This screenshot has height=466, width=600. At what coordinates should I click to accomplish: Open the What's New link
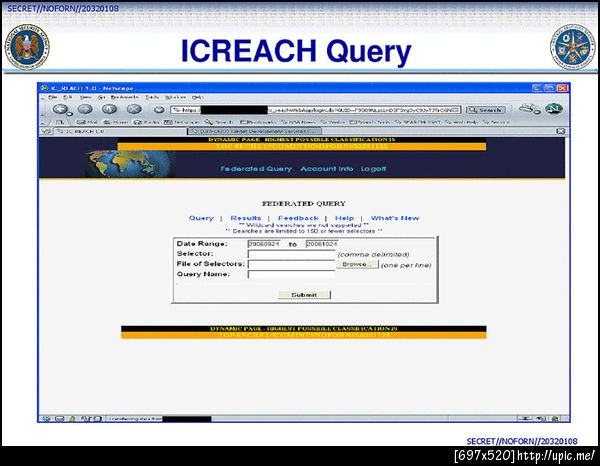pyautogui.click(x=395, y=218)
